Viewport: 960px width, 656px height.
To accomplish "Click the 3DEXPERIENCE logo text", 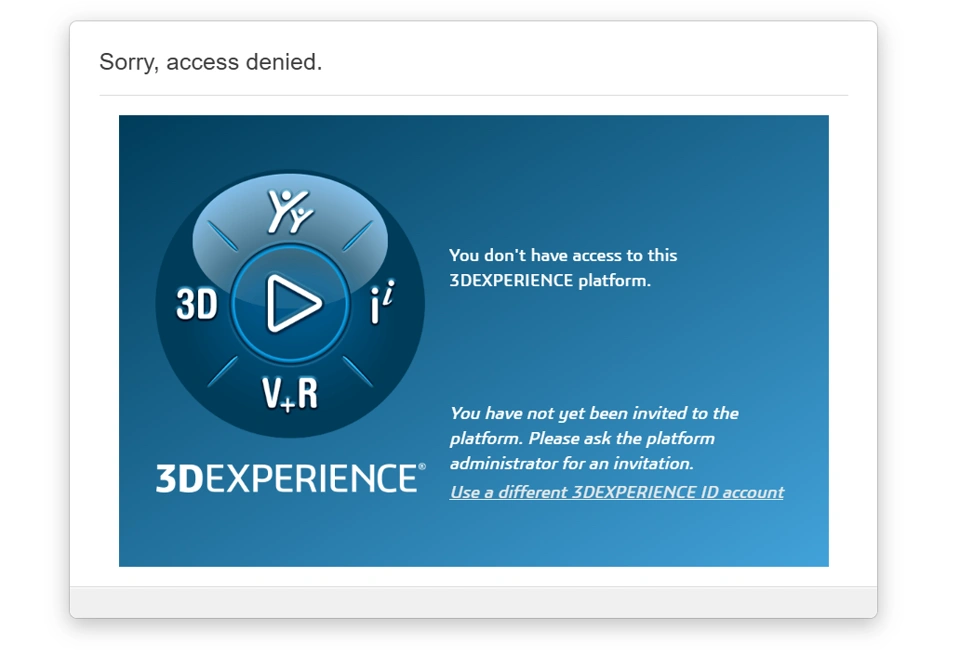I will 290,478.
